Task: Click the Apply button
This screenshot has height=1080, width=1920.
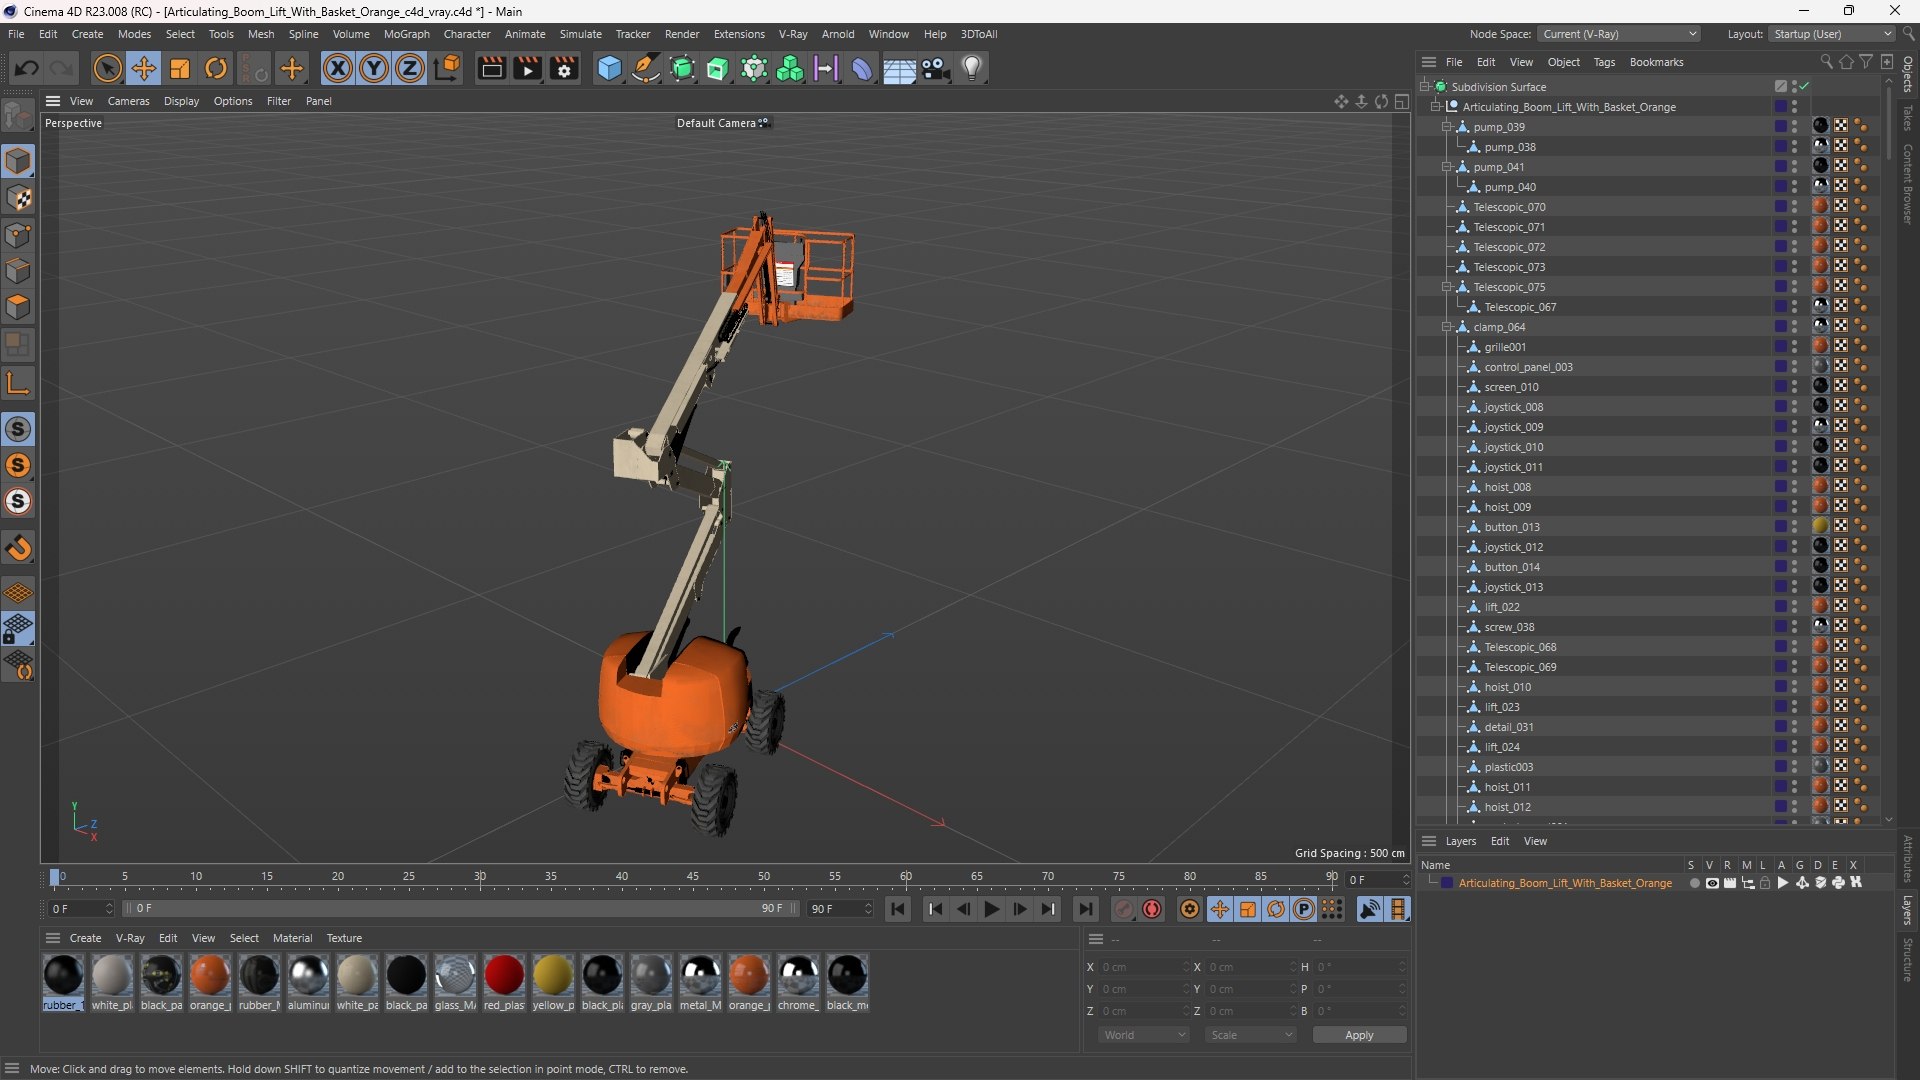Action: (1359, 1035)
